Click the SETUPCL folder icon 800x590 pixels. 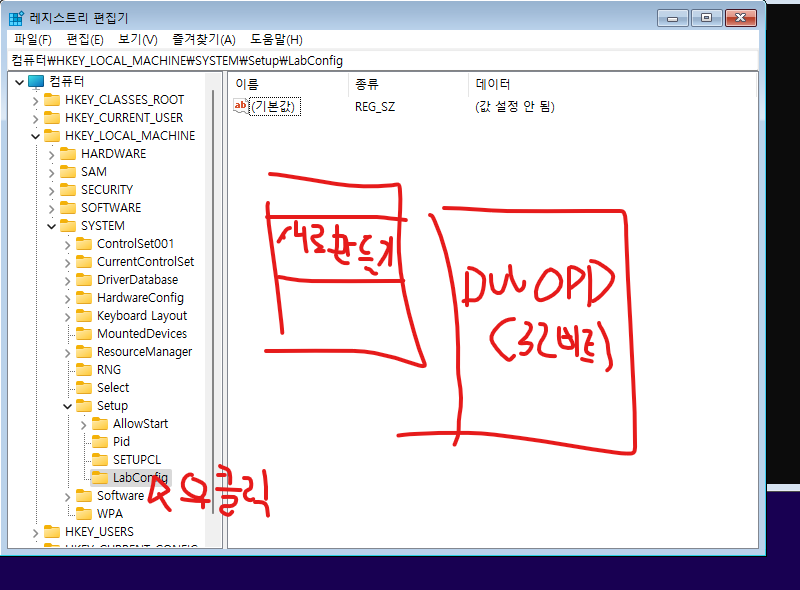[x=100, y=459]
